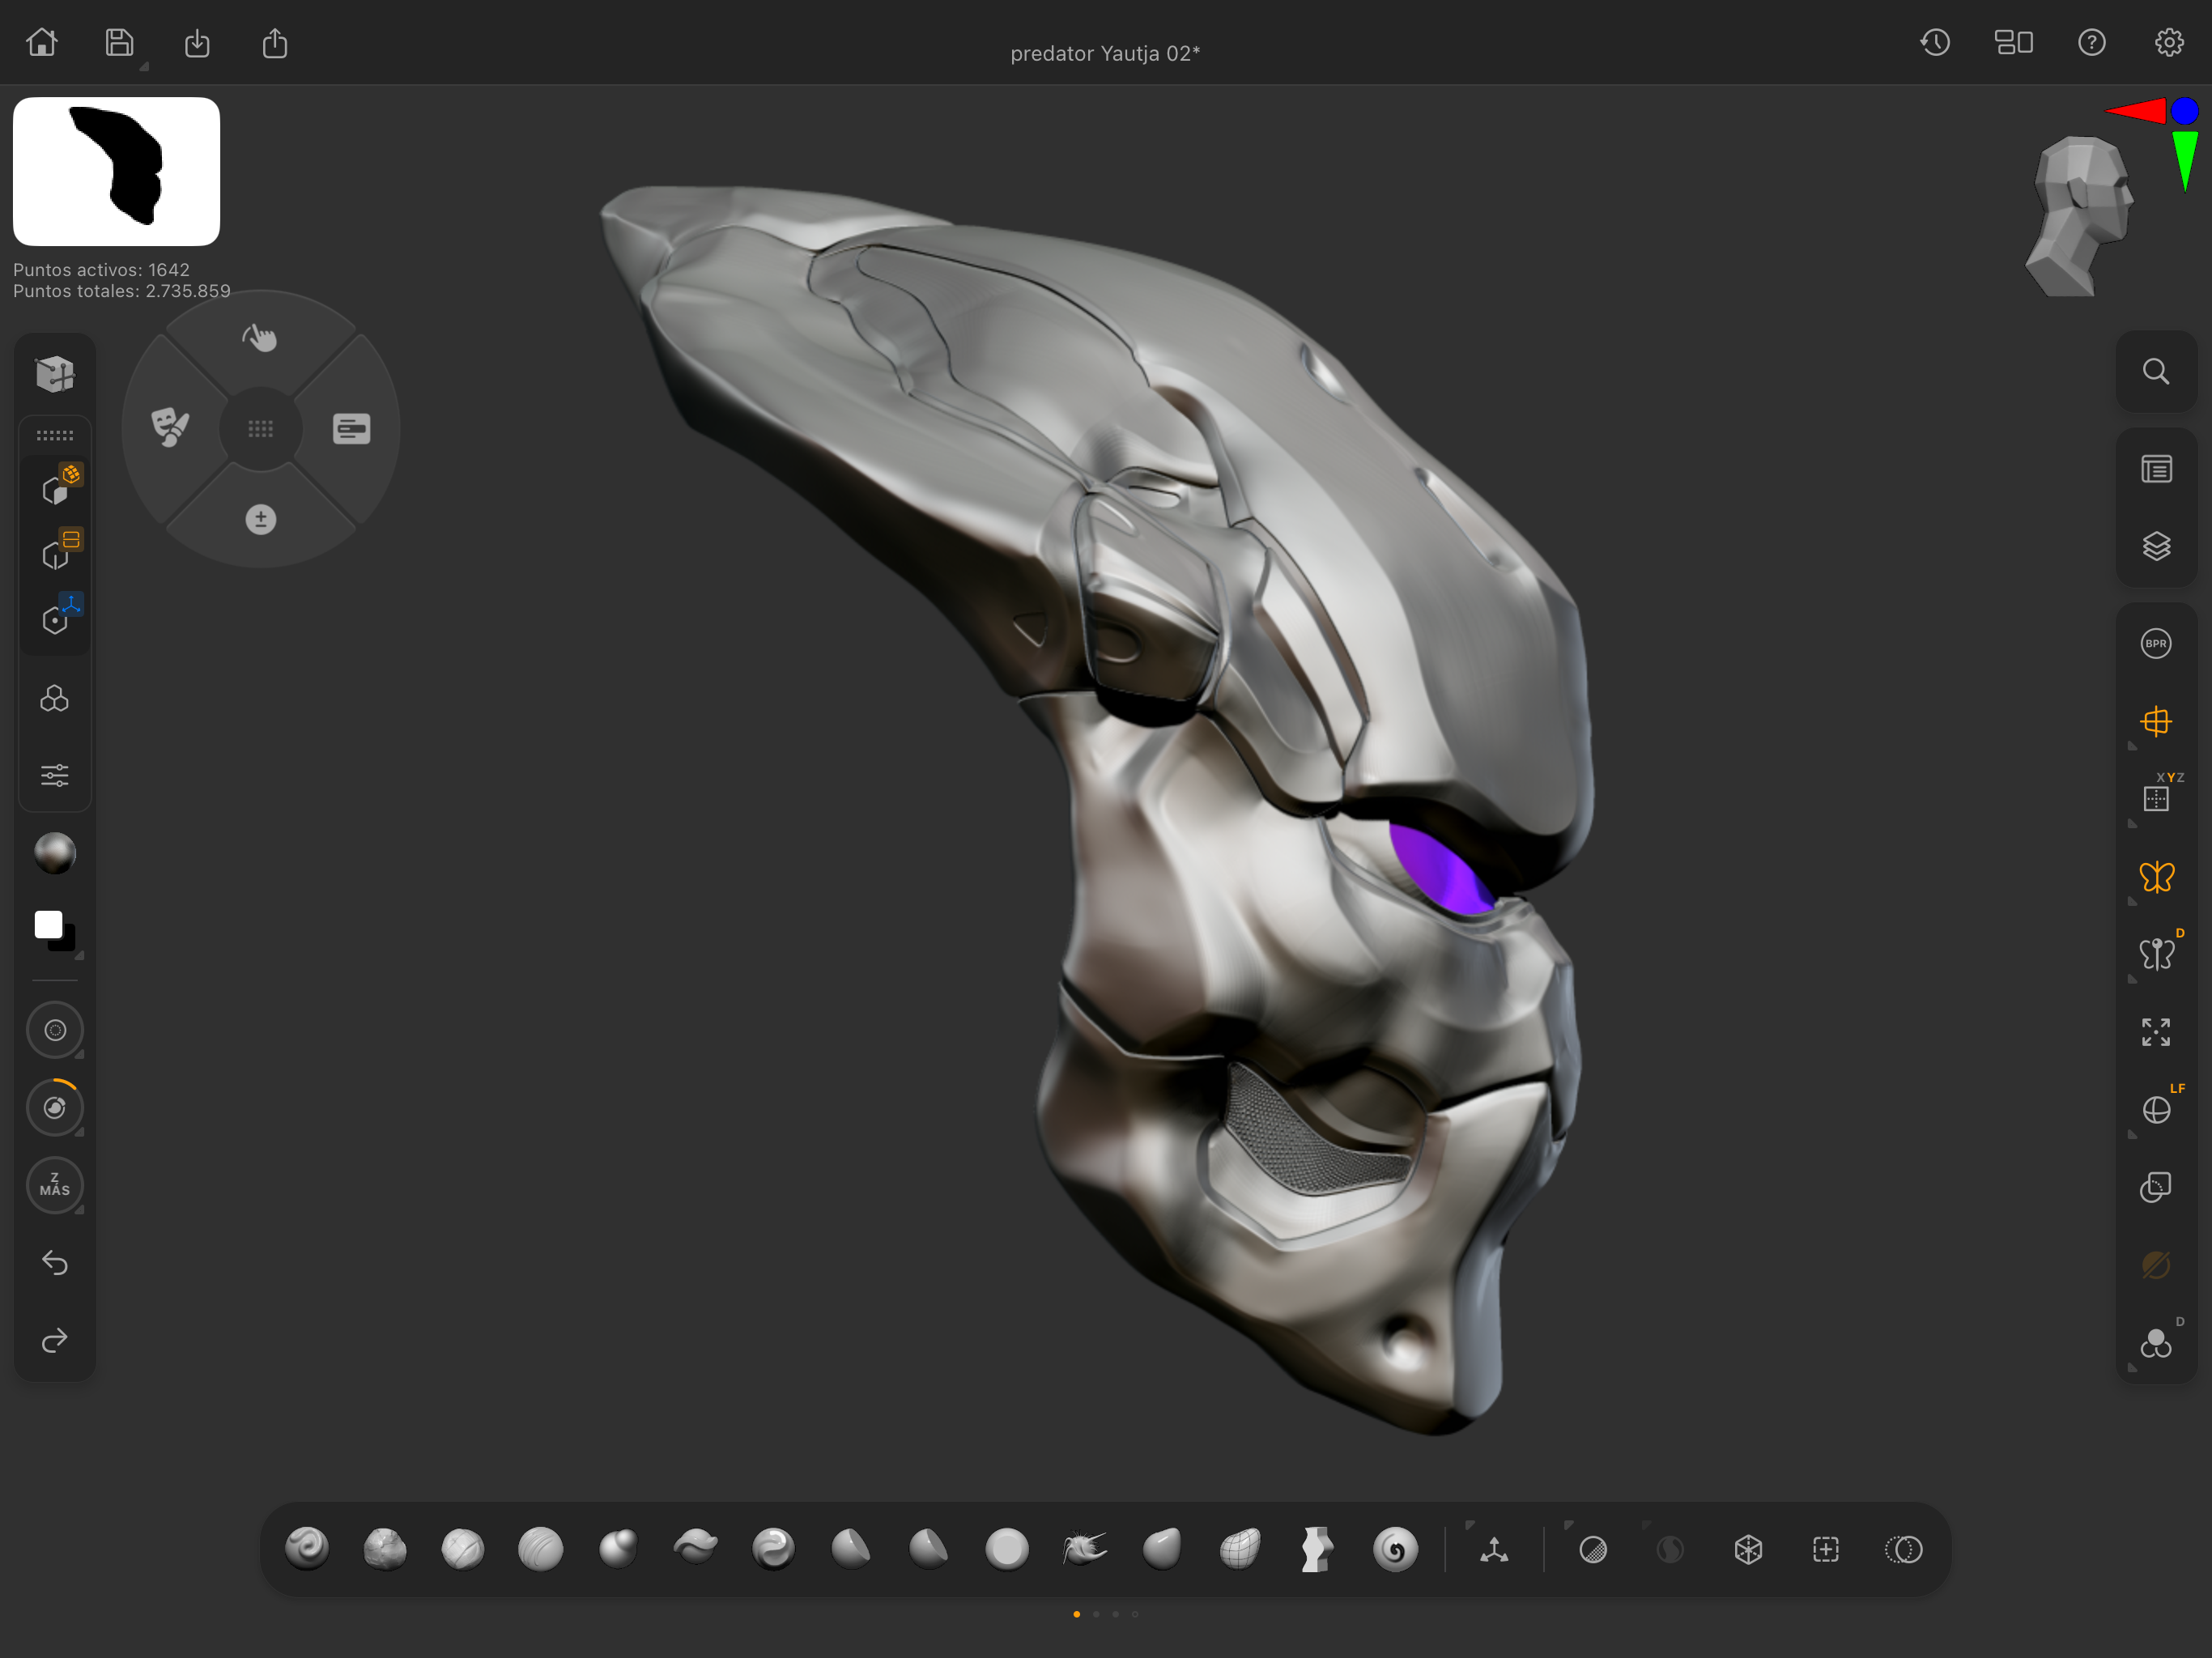
Task: Toggle perspective frame icon
Action: click(x=2156, y=721)
